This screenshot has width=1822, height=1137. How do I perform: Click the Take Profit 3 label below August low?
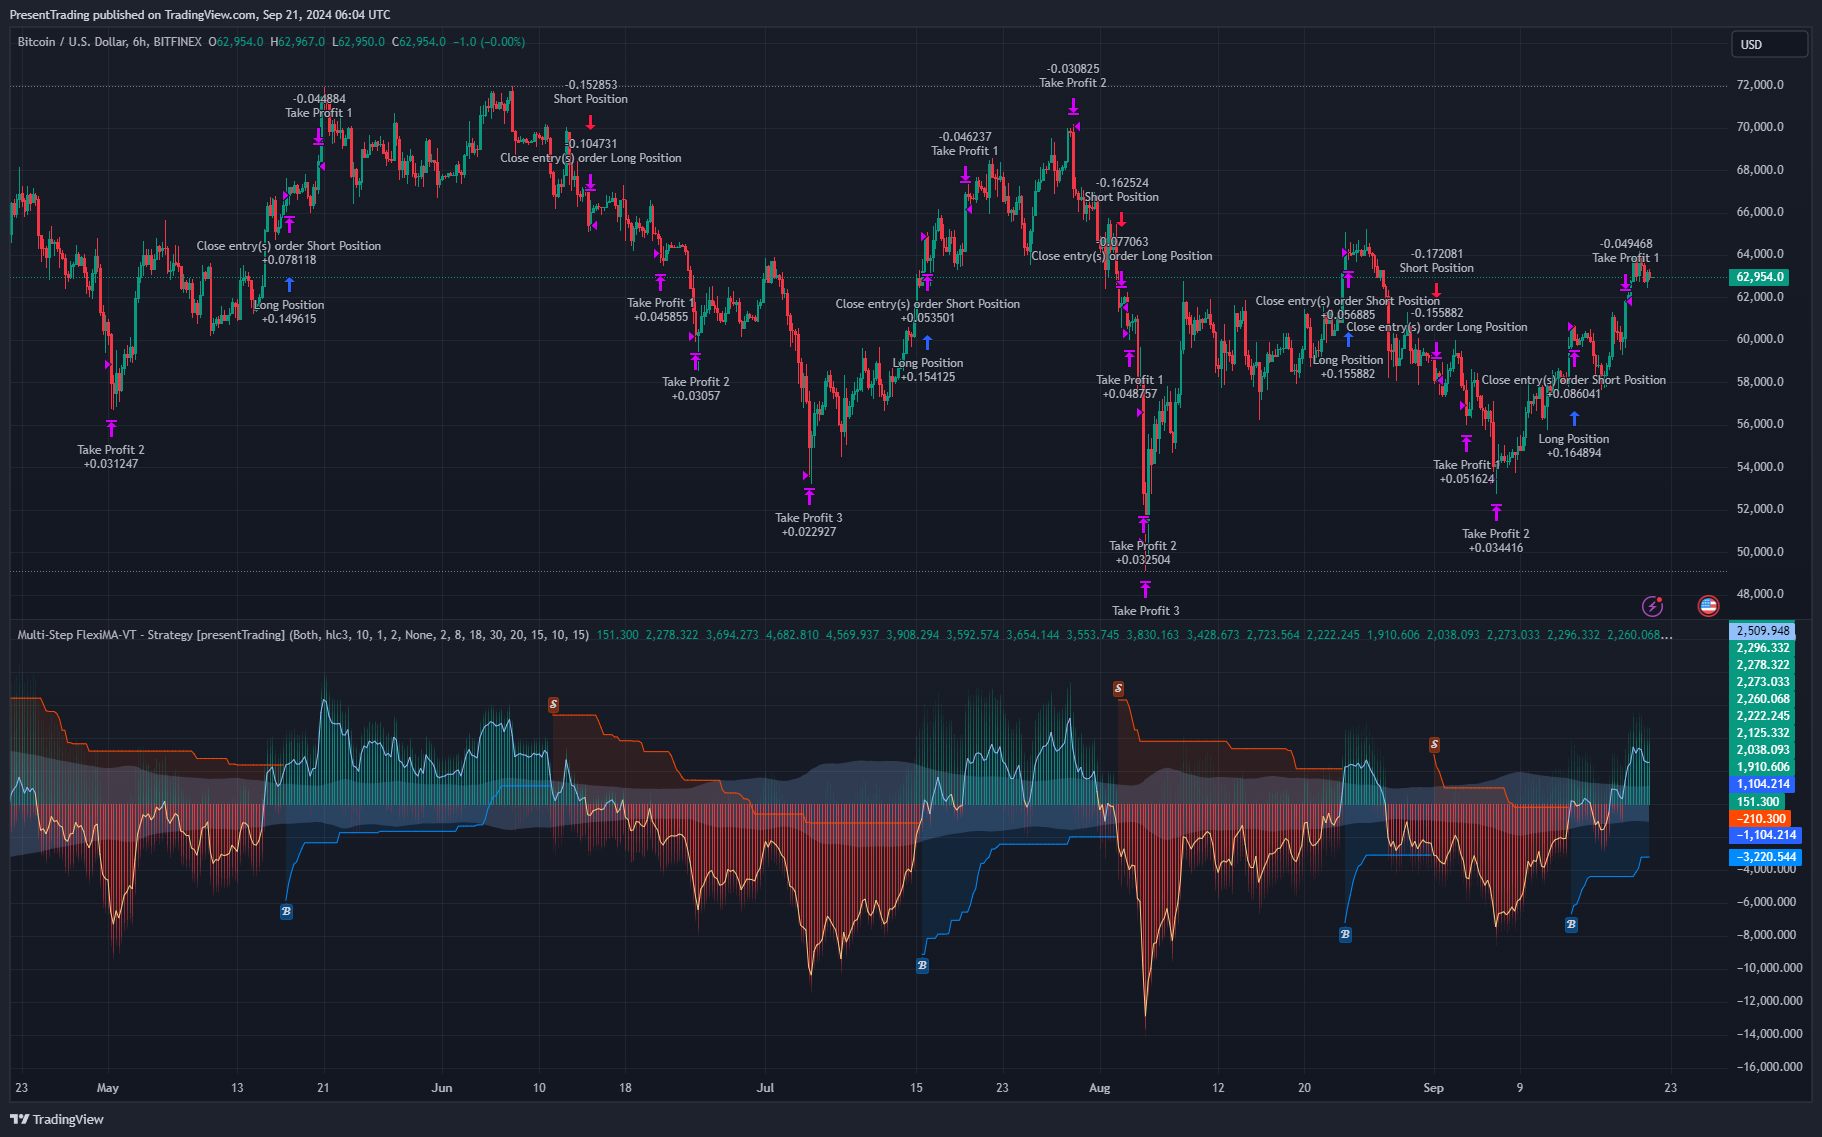click(x=1145, y=610)
